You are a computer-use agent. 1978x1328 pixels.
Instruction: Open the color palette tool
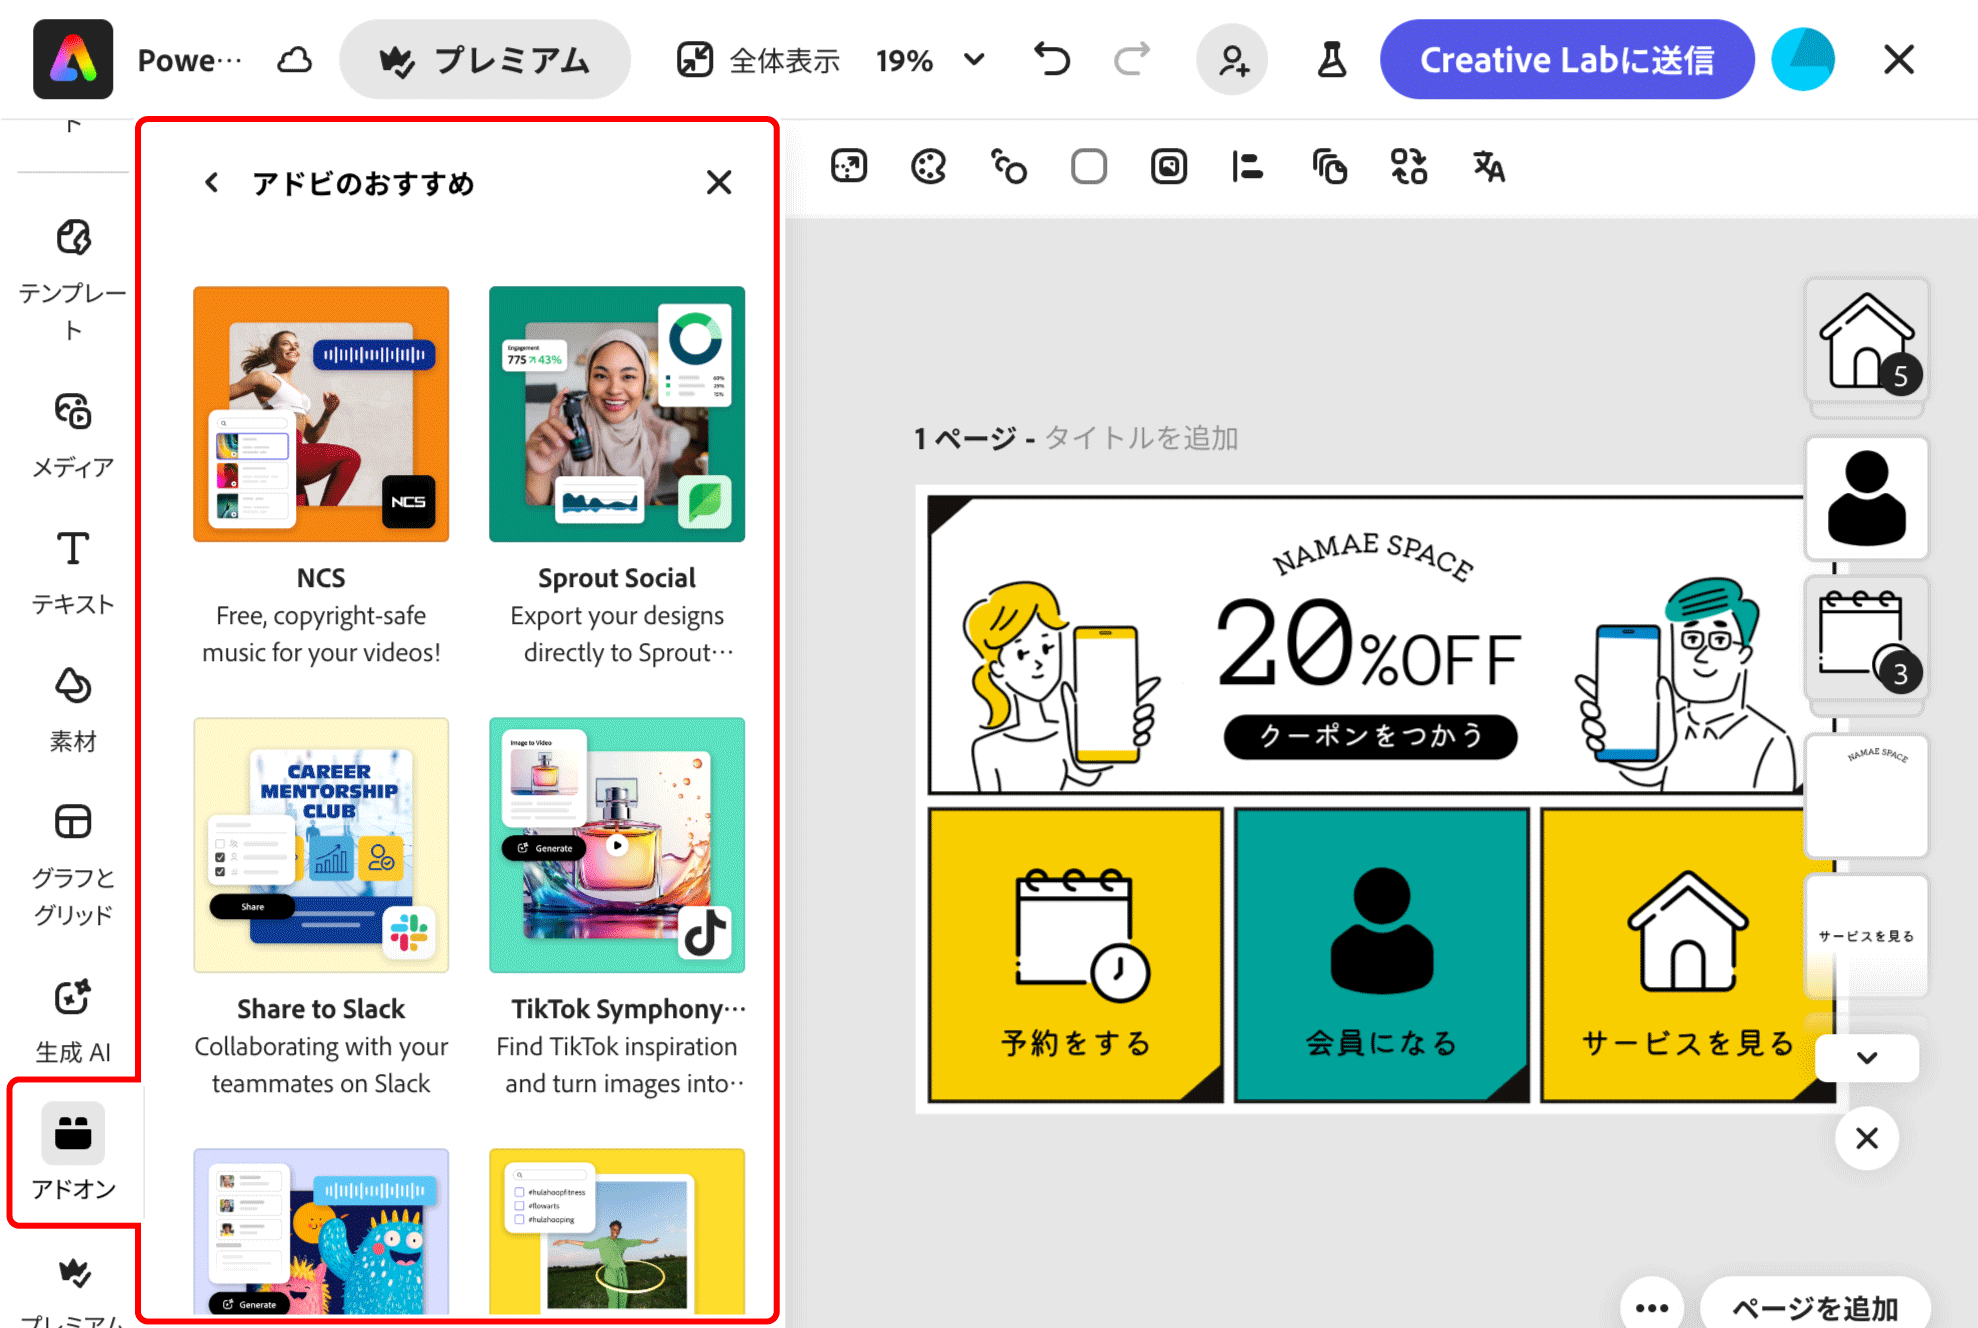click(928, 166)
